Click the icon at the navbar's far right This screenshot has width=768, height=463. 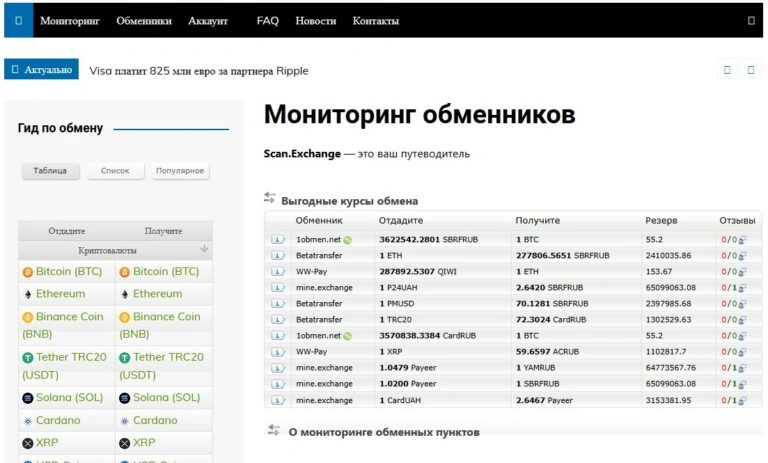tap(751, 21)
